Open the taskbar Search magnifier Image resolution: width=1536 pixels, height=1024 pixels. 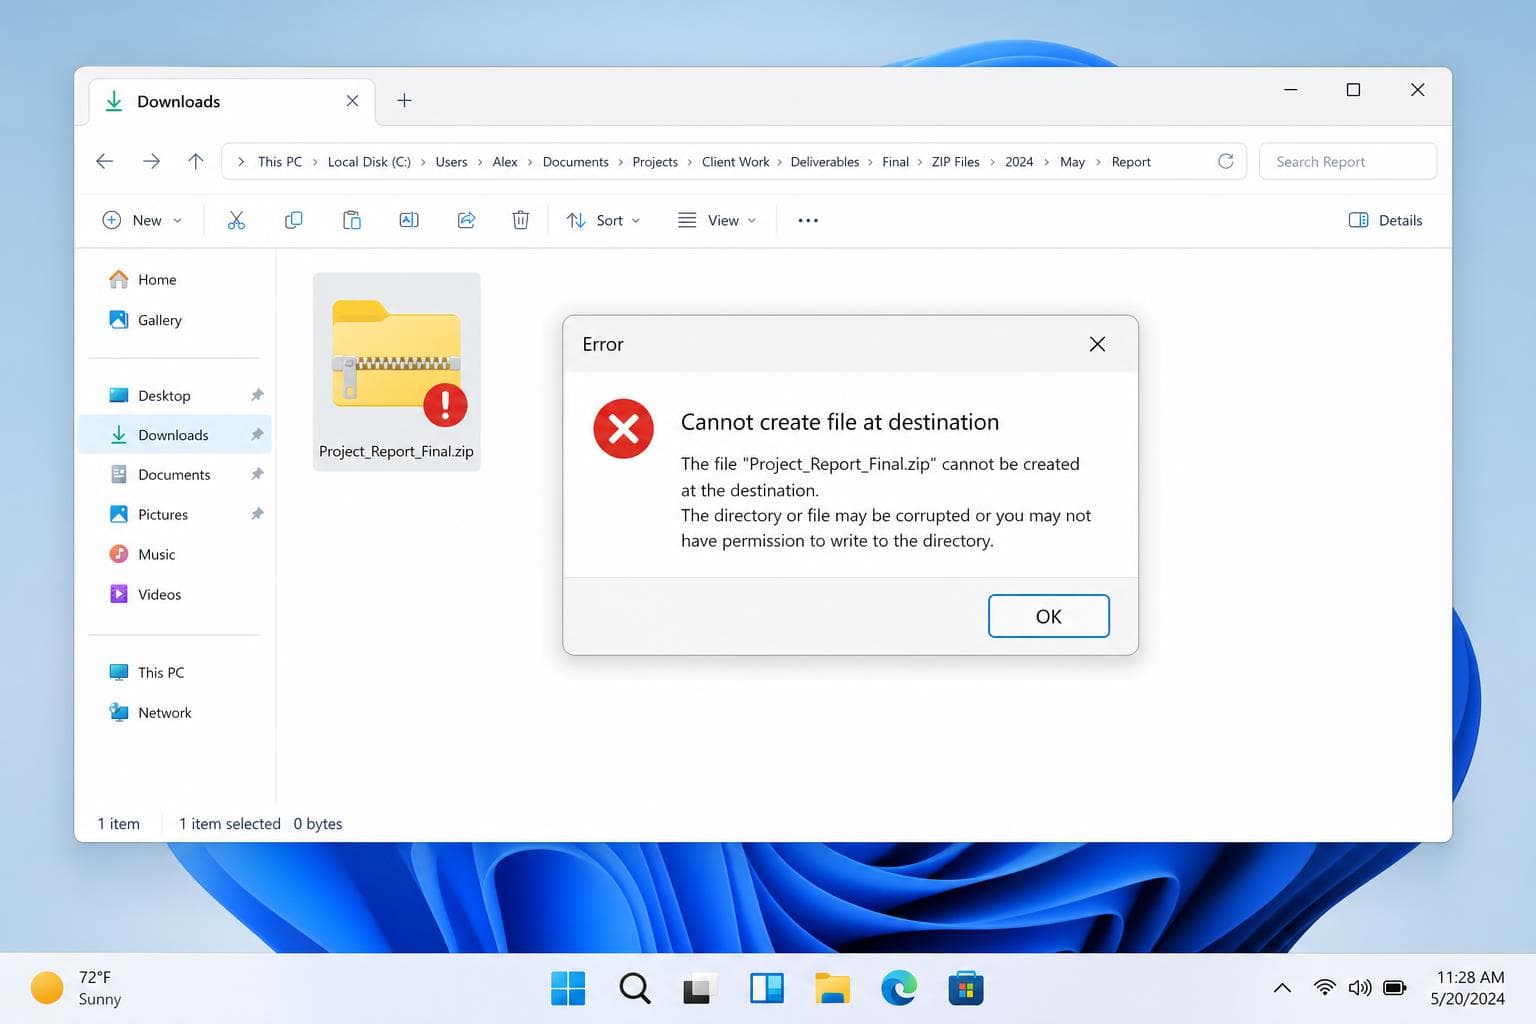click(635, 988)
